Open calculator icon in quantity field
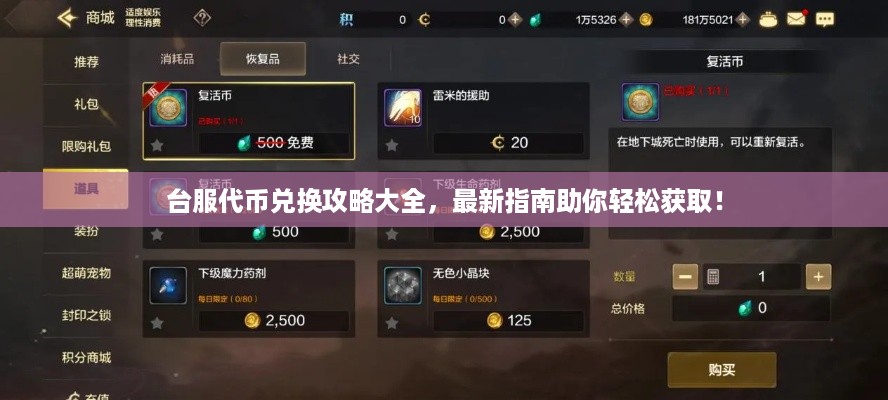 pyautogui.click(x=713, y=276)
